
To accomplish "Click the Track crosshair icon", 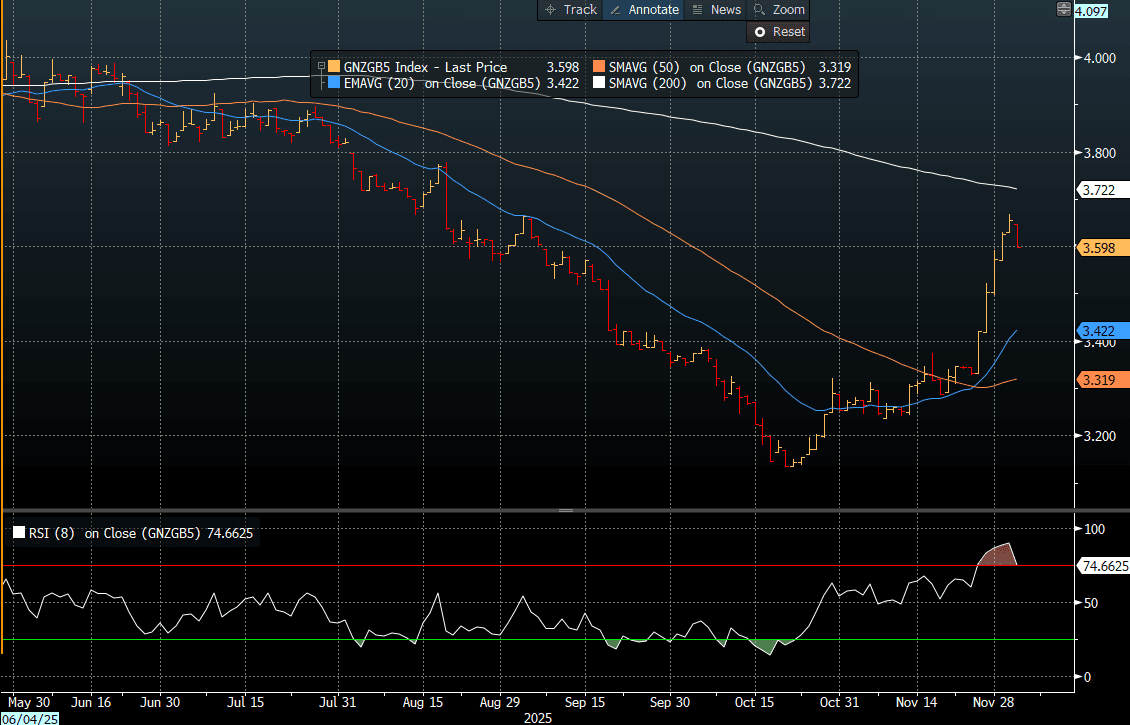I will pyautogui.click(x=550, y=9).
